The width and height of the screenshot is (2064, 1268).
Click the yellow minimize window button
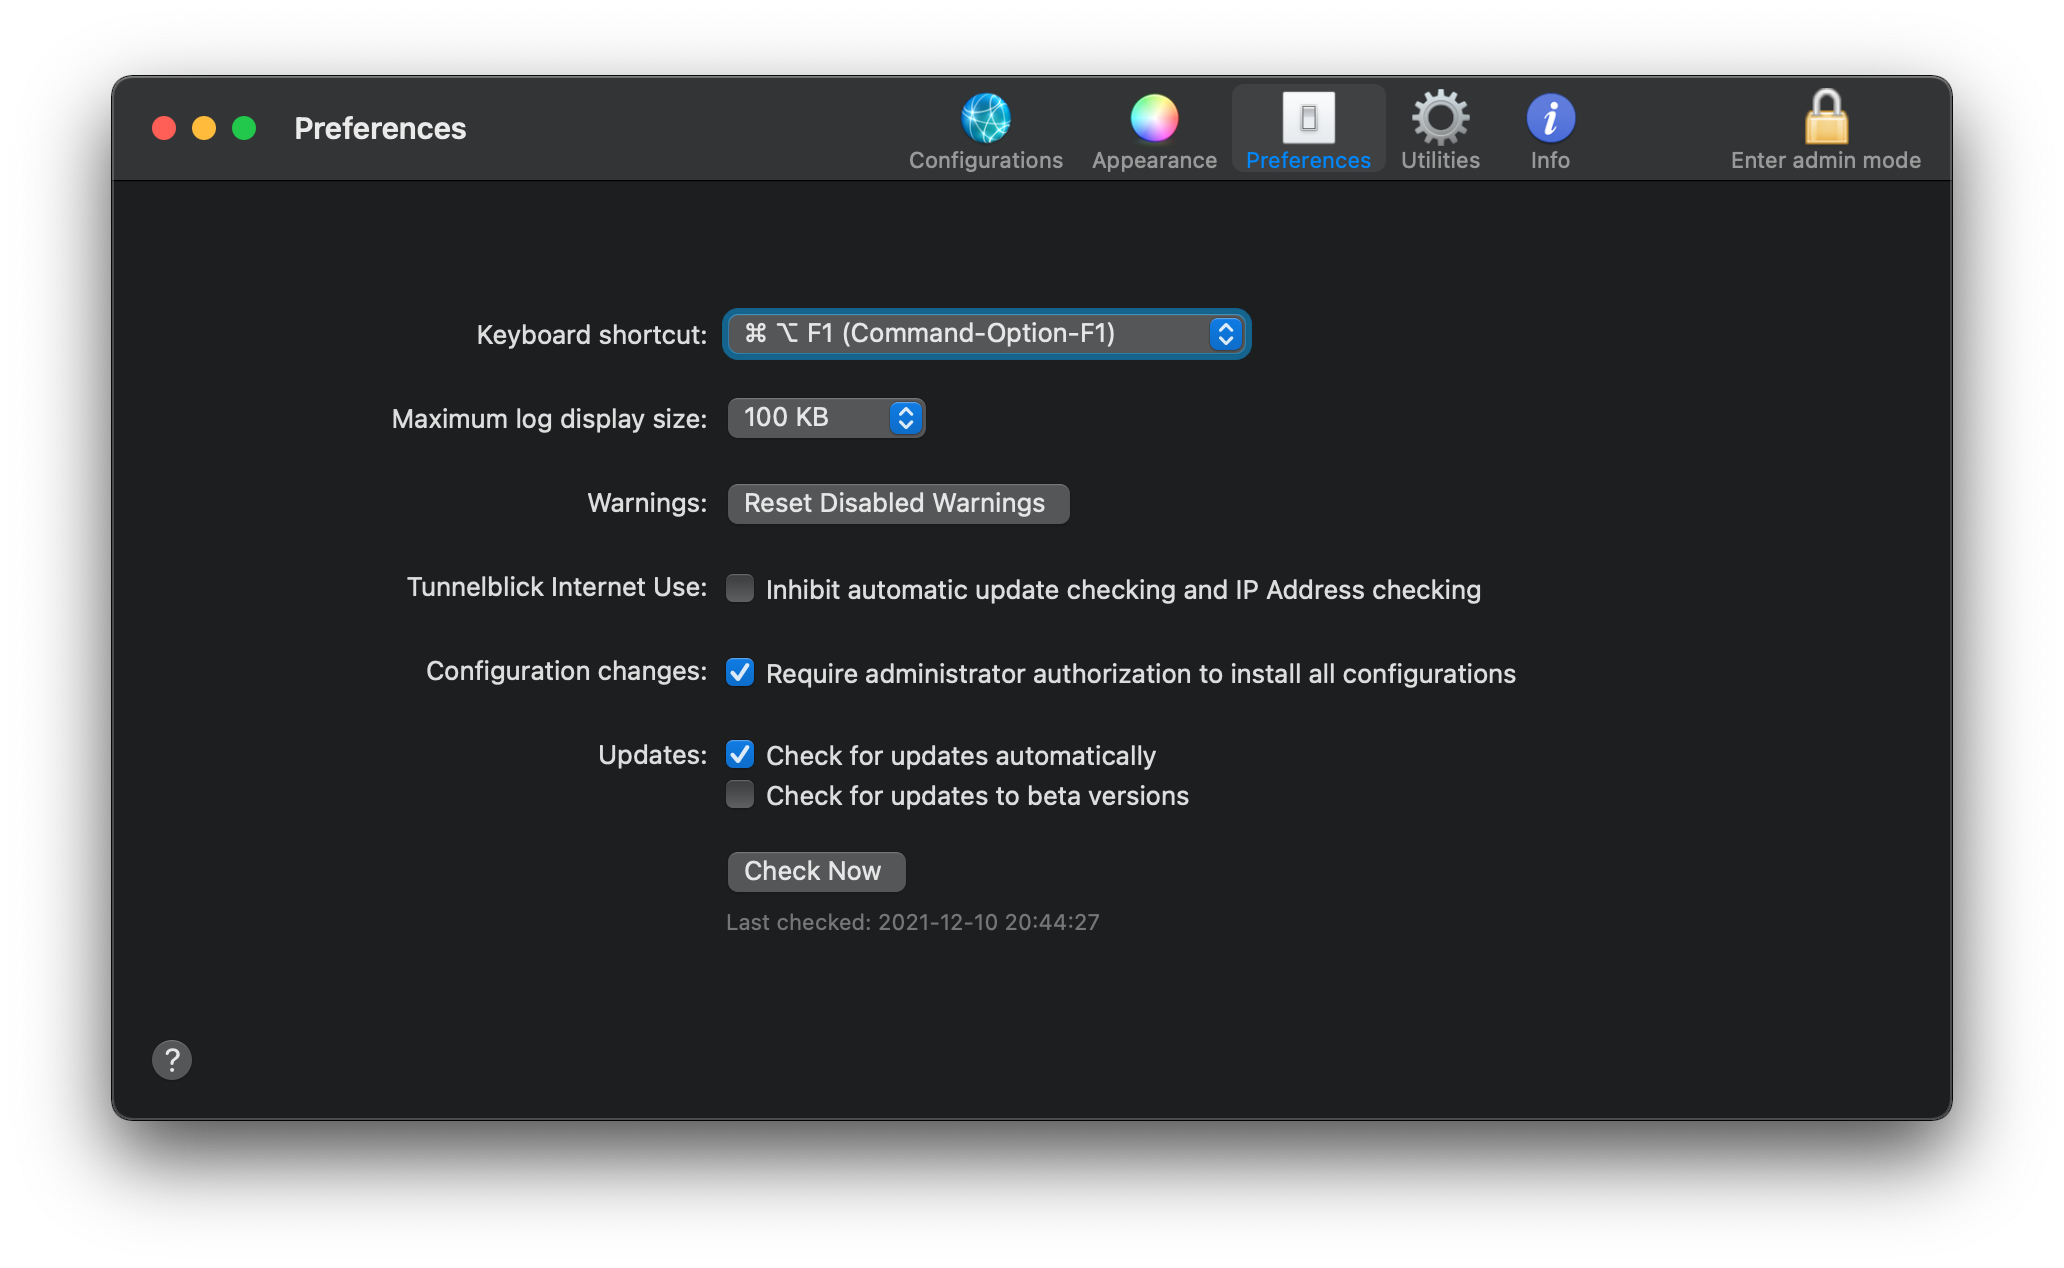(204, 129)
